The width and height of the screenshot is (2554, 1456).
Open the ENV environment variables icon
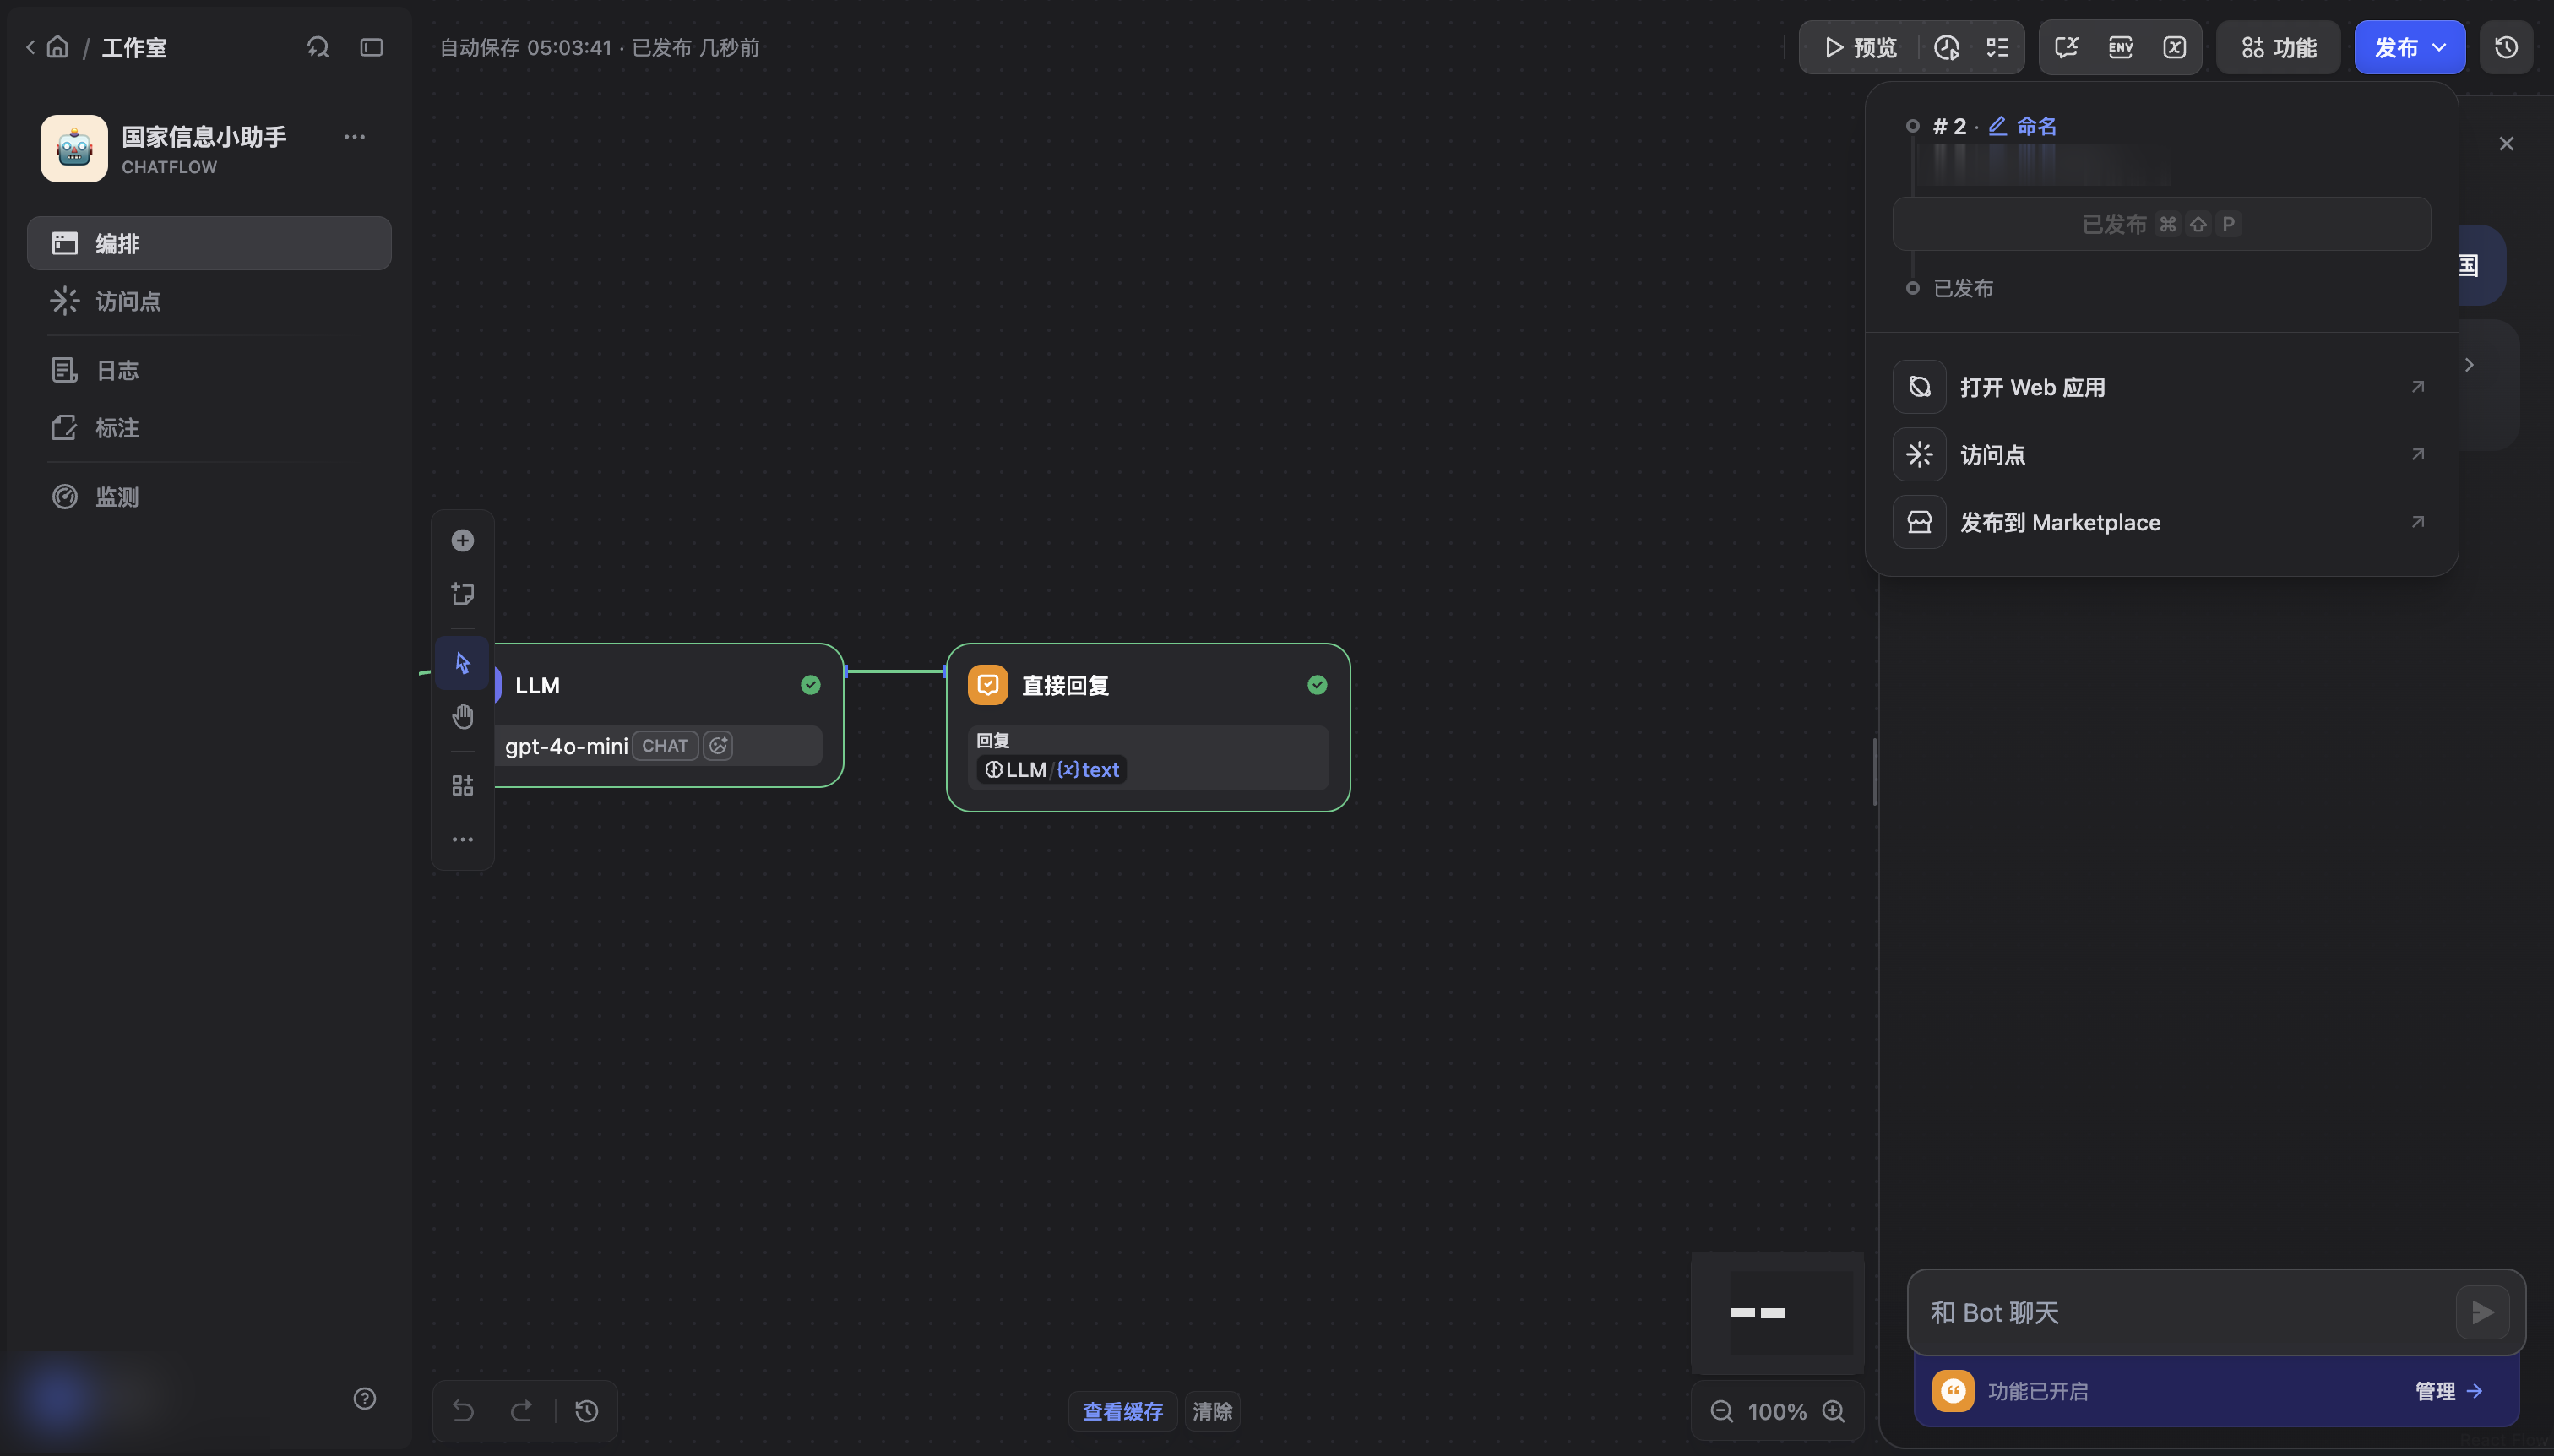[2121, 47]
